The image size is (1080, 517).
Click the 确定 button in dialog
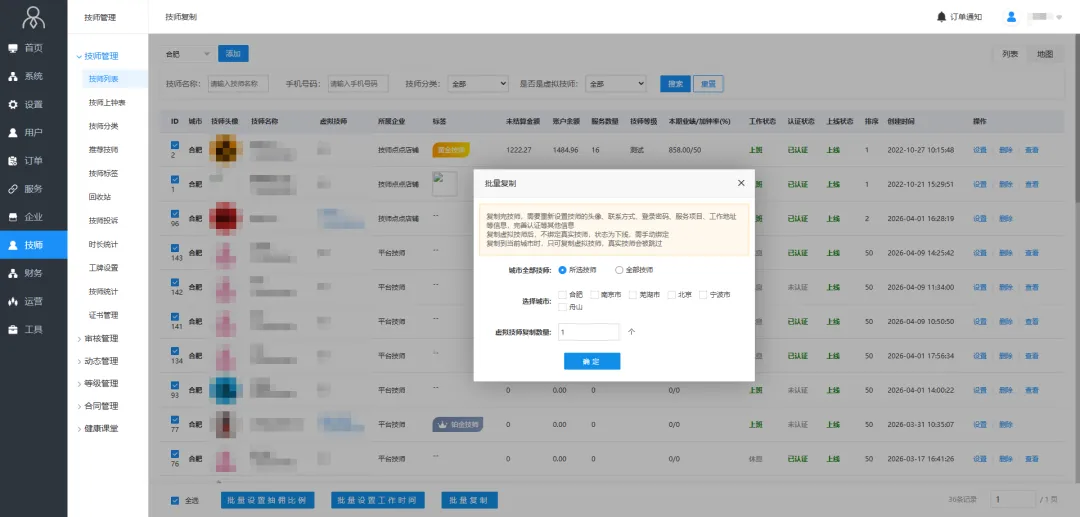pyautogui.click(x=592, y=361)
